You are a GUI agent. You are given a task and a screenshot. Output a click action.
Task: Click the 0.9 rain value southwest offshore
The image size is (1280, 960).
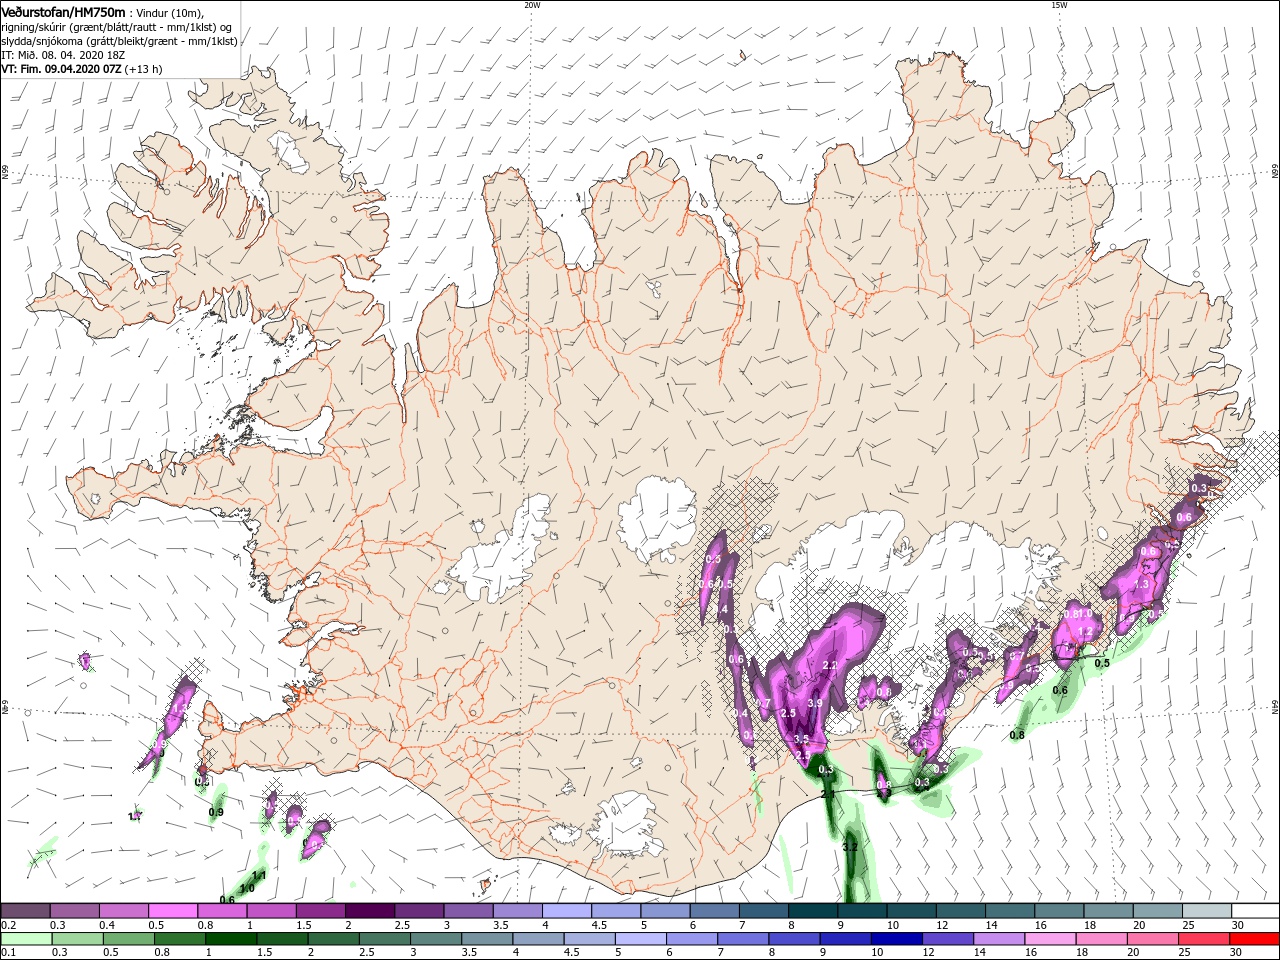tap(215, 812)
